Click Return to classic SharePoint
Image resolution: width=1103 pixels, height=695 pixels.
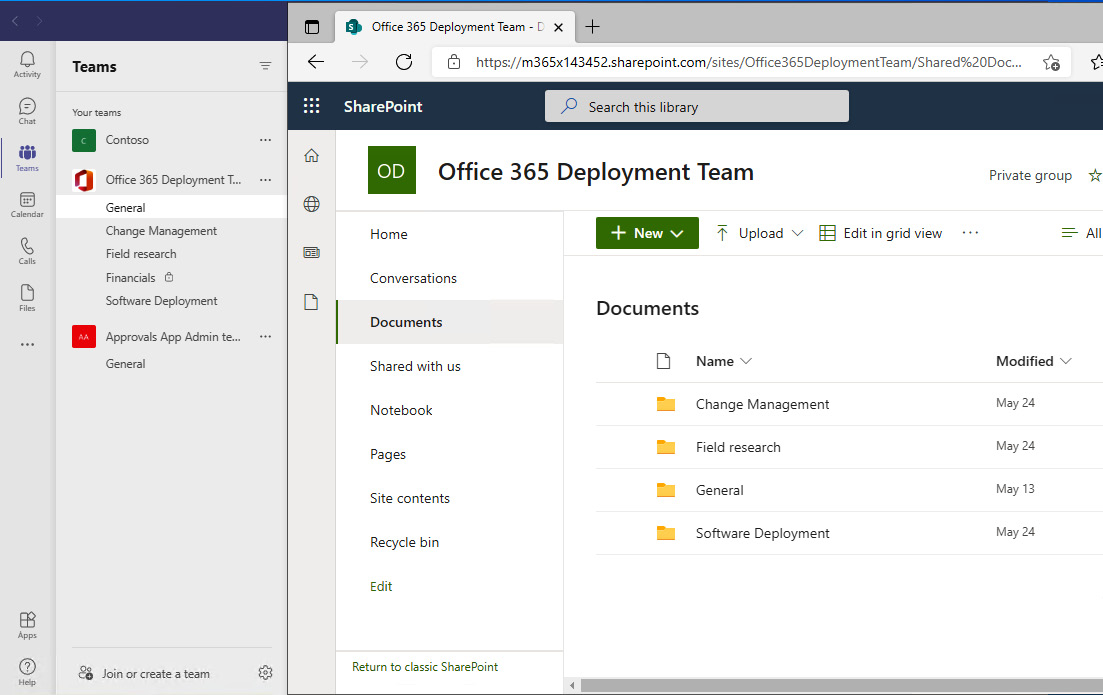(x=425, y=667)
